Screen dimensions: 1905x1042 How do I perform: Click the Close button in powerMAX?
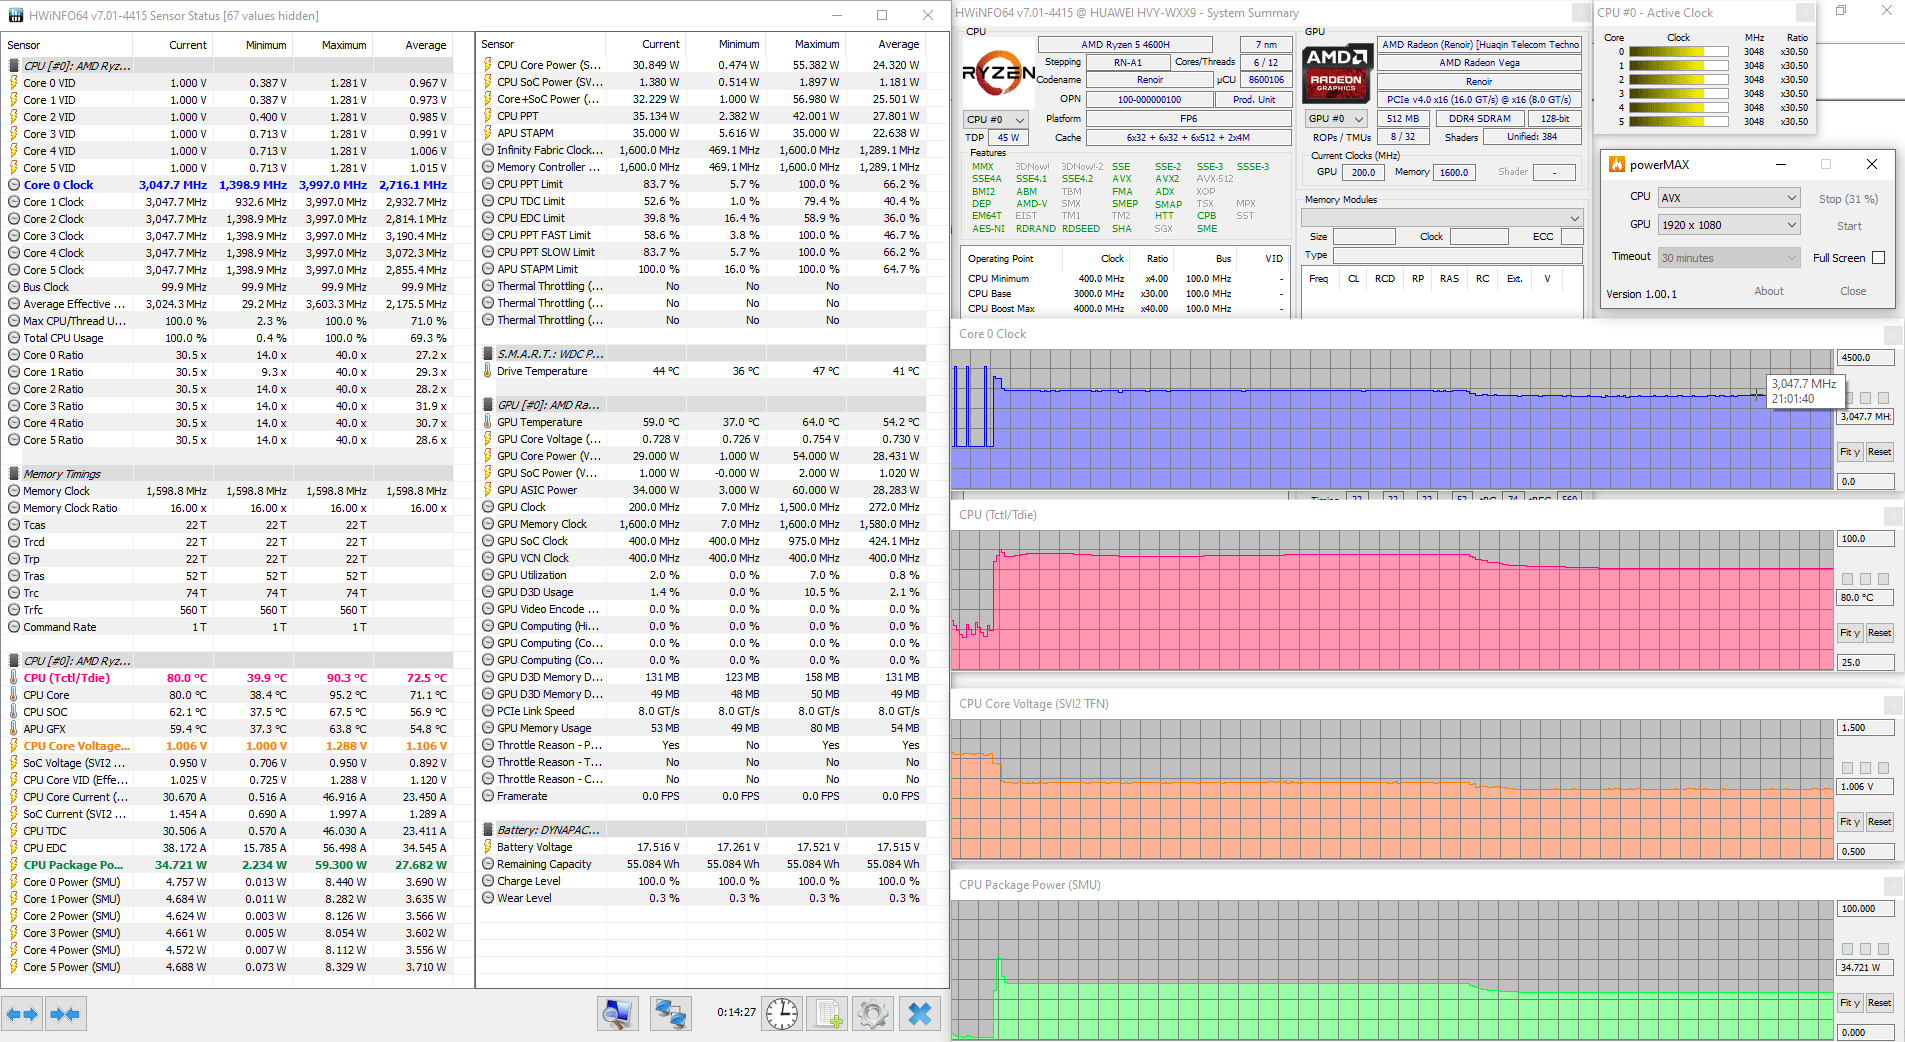(1853, 291)
